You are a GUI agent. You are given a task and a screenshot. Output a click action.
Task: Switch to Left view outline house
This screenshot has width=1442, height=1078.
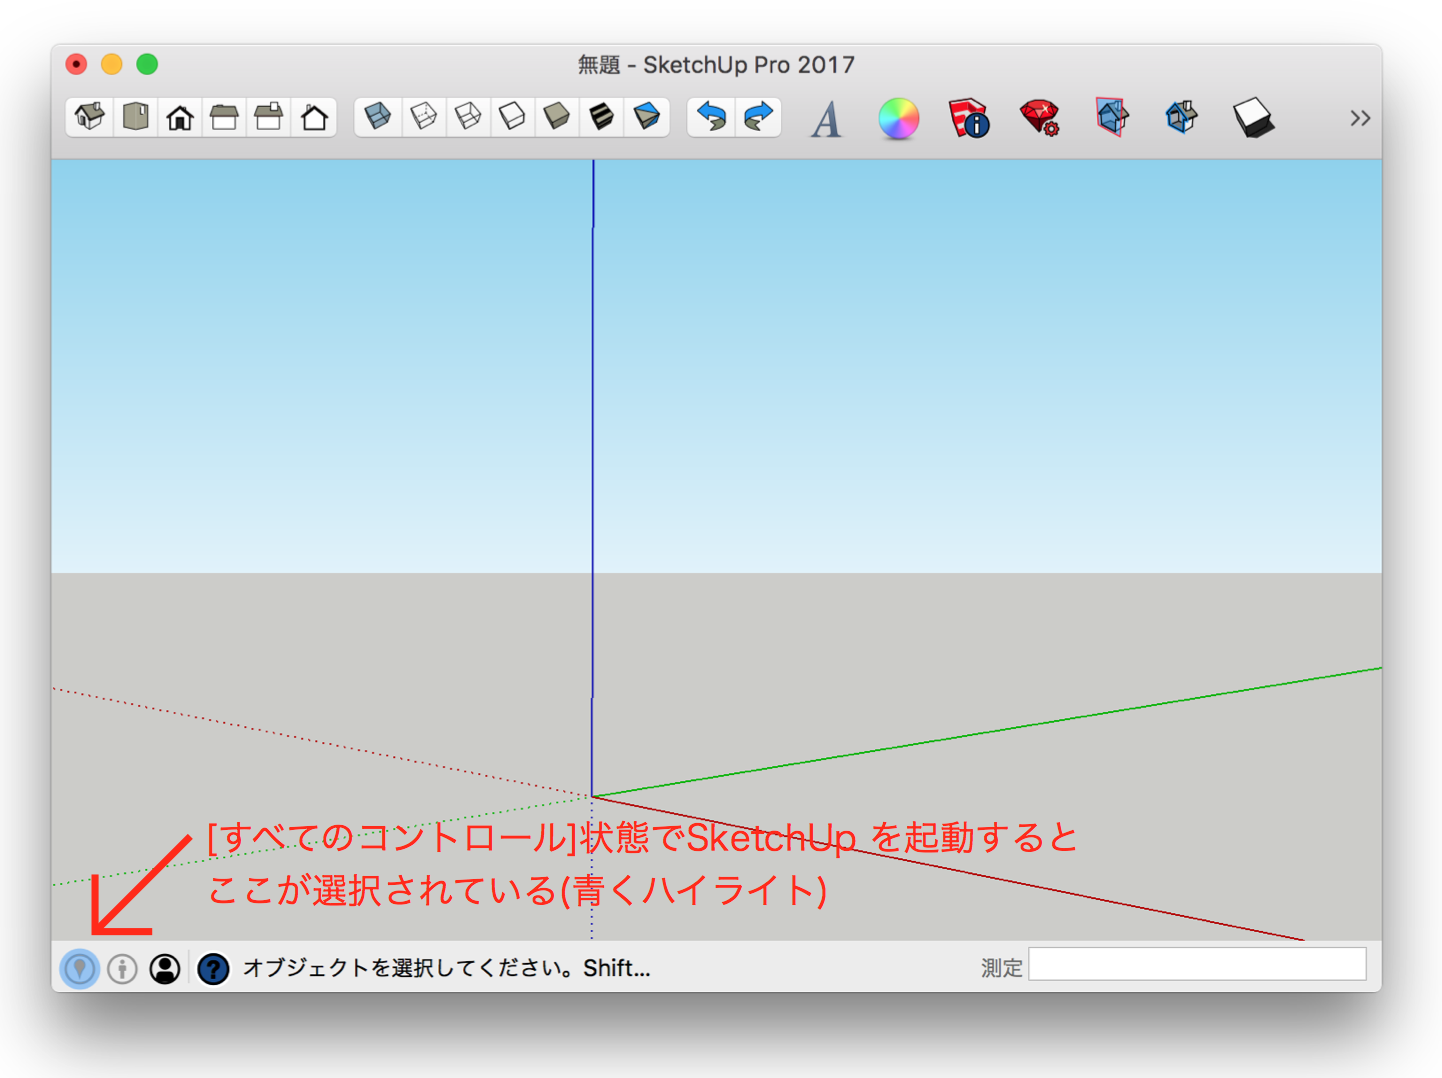(314, 117)
